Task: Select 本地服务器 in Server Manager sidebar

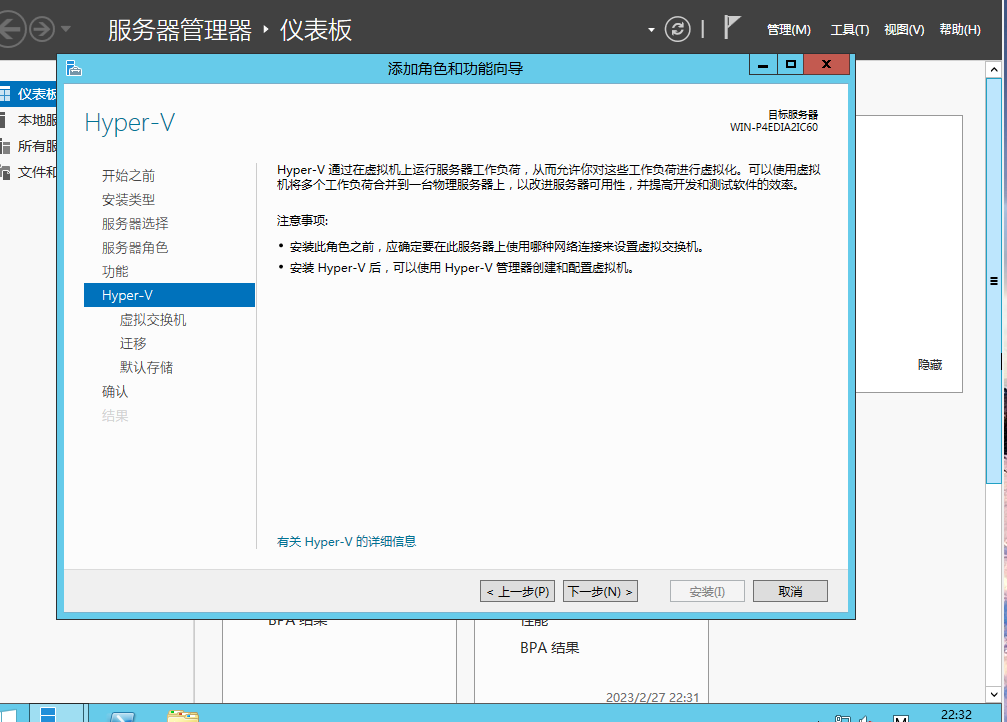Action: tap(28, 120)
